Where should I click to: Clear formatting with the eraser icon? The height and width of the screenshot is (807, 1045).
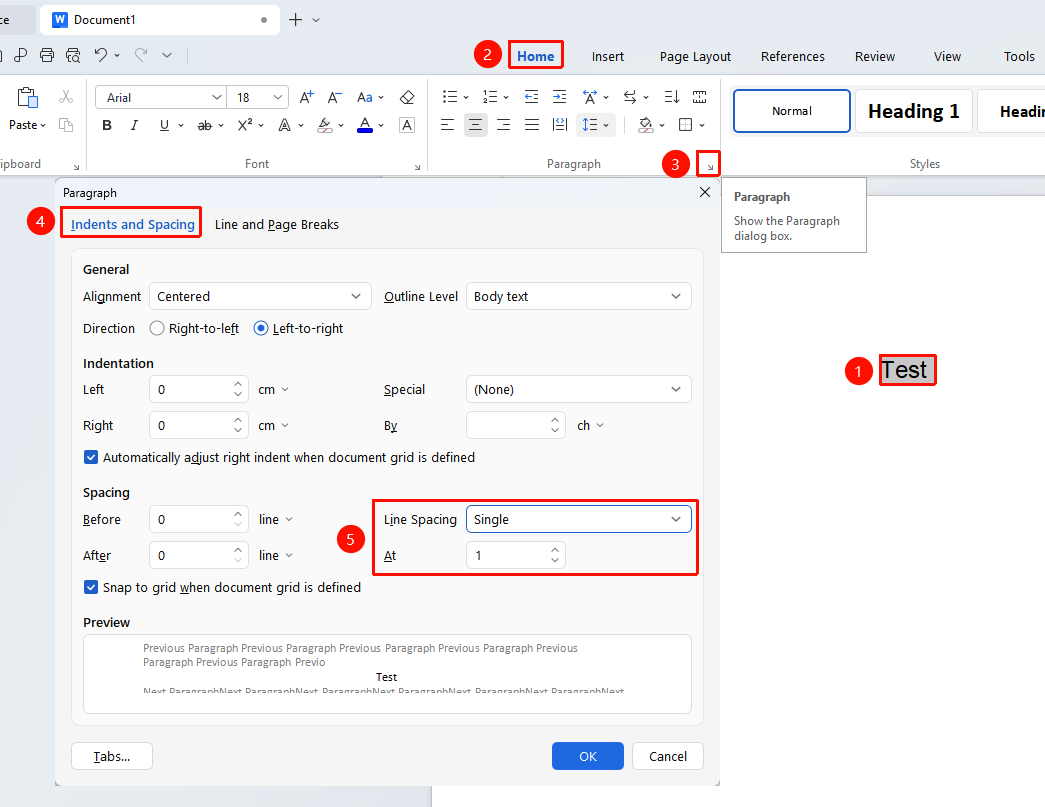[407, 97]
